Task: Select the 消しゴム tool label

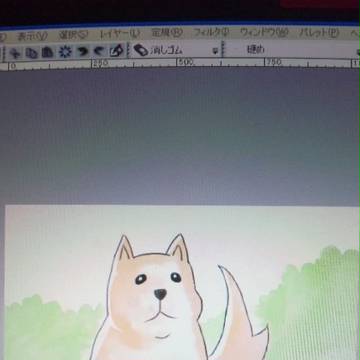Action: click(166, 50)
